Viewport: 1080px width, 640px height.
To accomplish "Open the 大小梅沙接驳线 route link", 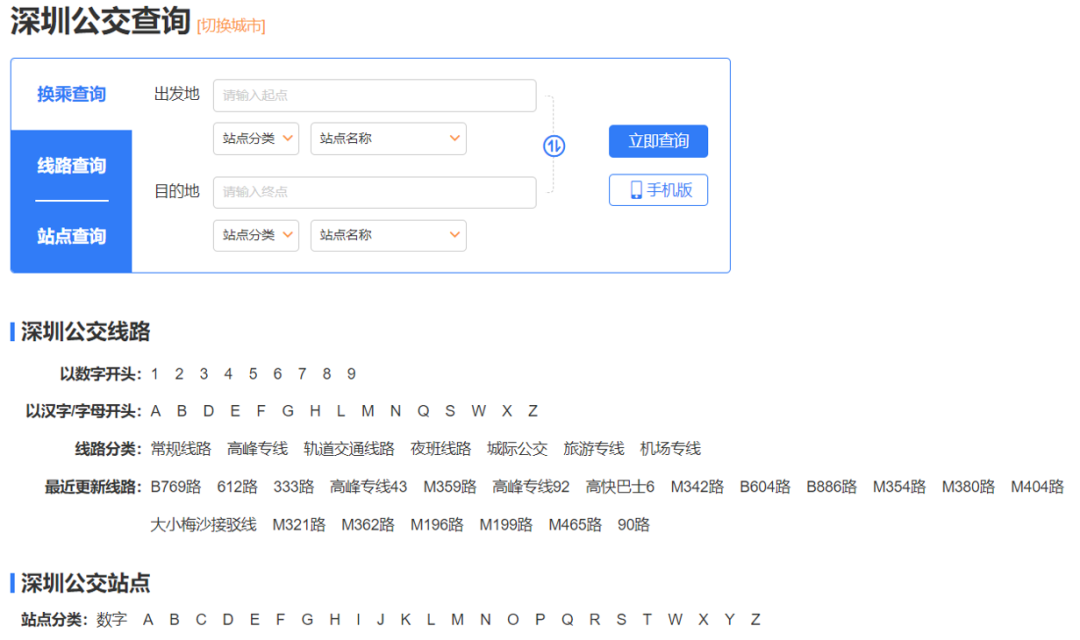I will coord(203,525).
